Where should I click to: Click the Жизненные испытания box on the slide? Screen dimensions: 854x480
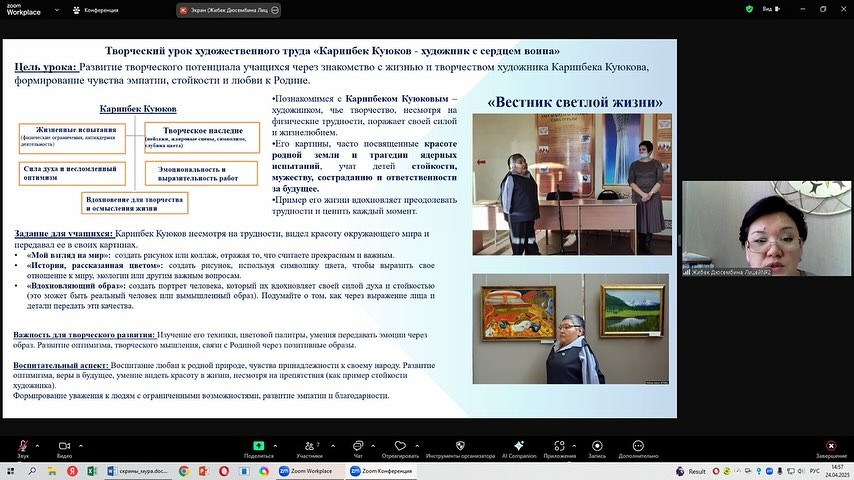[72, 138]
